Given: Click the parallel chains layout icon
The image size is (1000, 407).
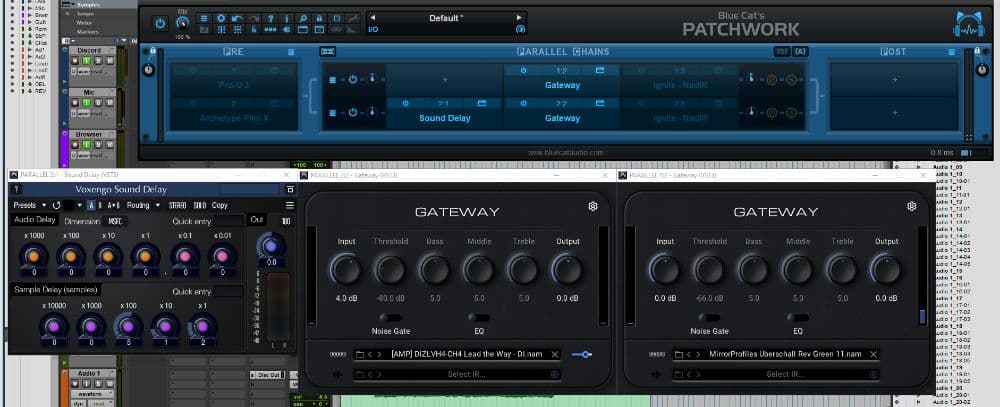Looking at the screenshot, I should pyautogui.click(x=328, y=52).
